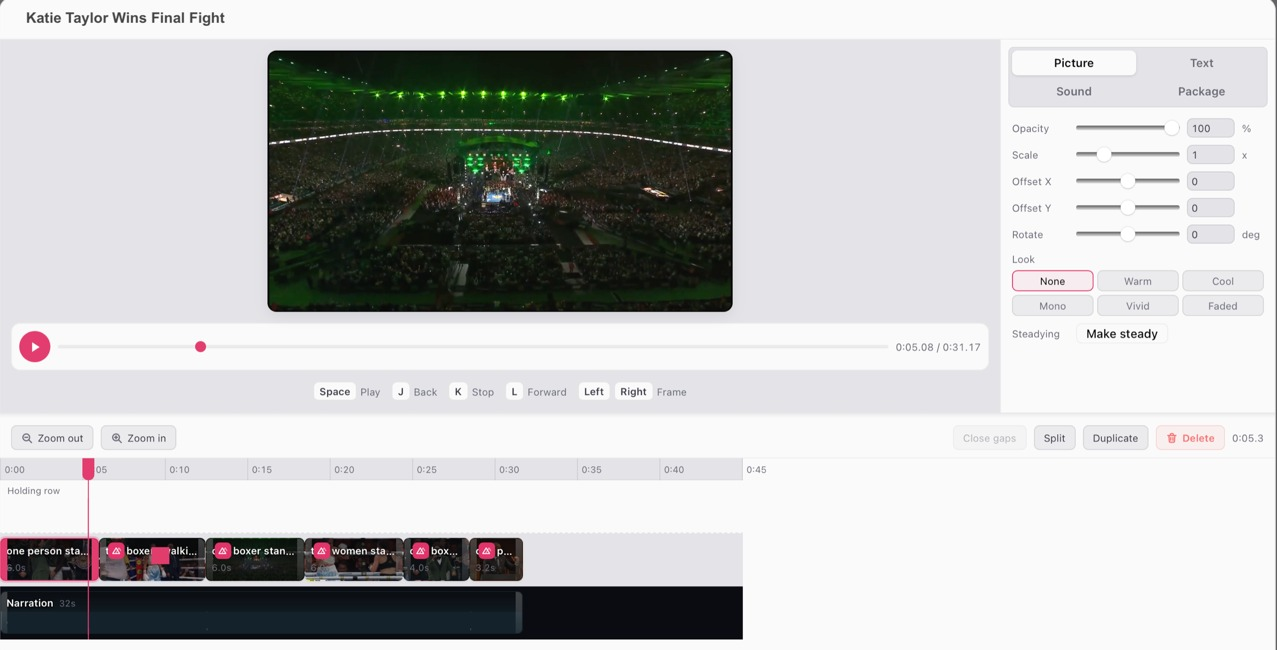1277x650 pixels.
Task: Click the pink playhead marker on ruler
Action: pyautogui.click(x=88, y=468)
